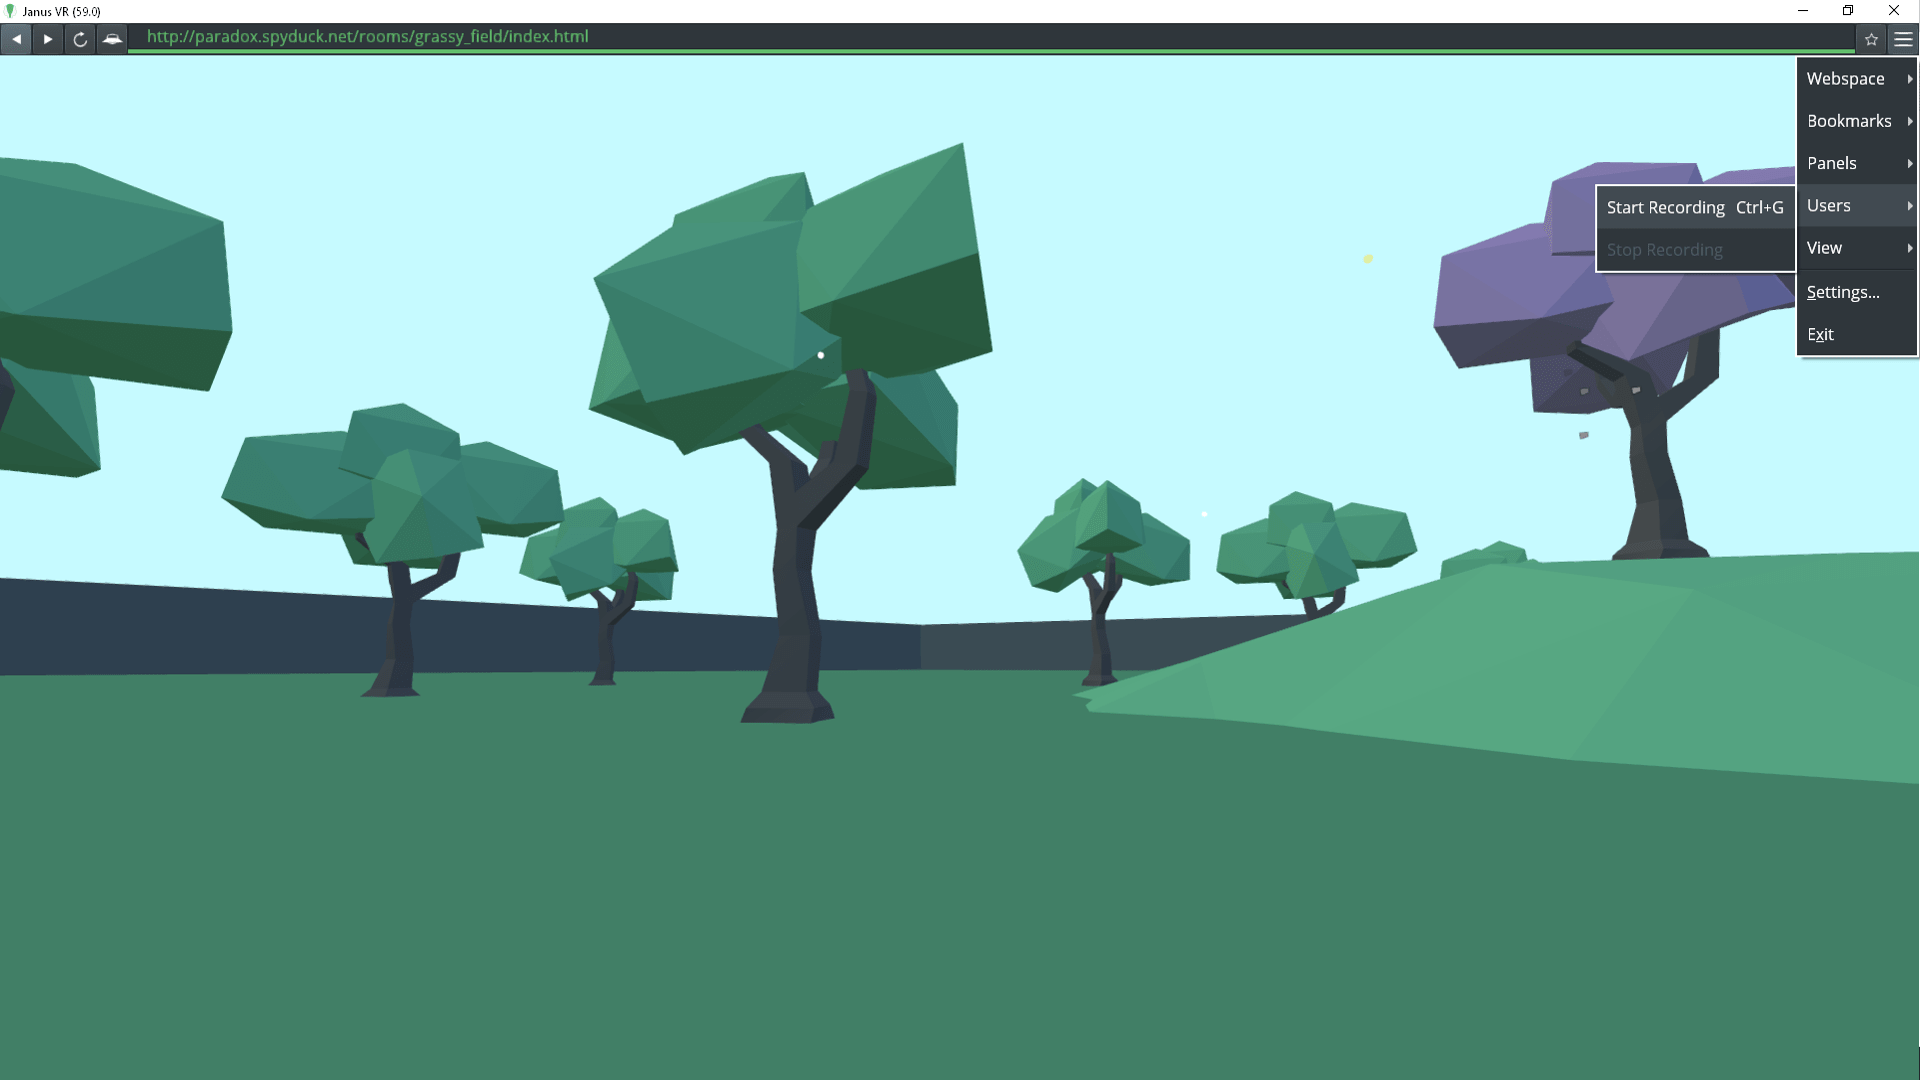This screenshot has height=1080, width=1920.
Task: Click the back navigation arrow
Action: point(16,39)
